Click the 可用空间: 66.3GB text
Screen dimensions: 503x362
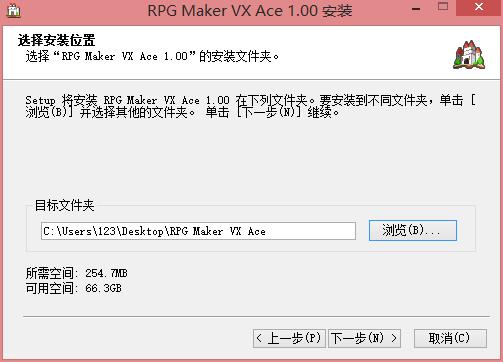tap(74, 288)
